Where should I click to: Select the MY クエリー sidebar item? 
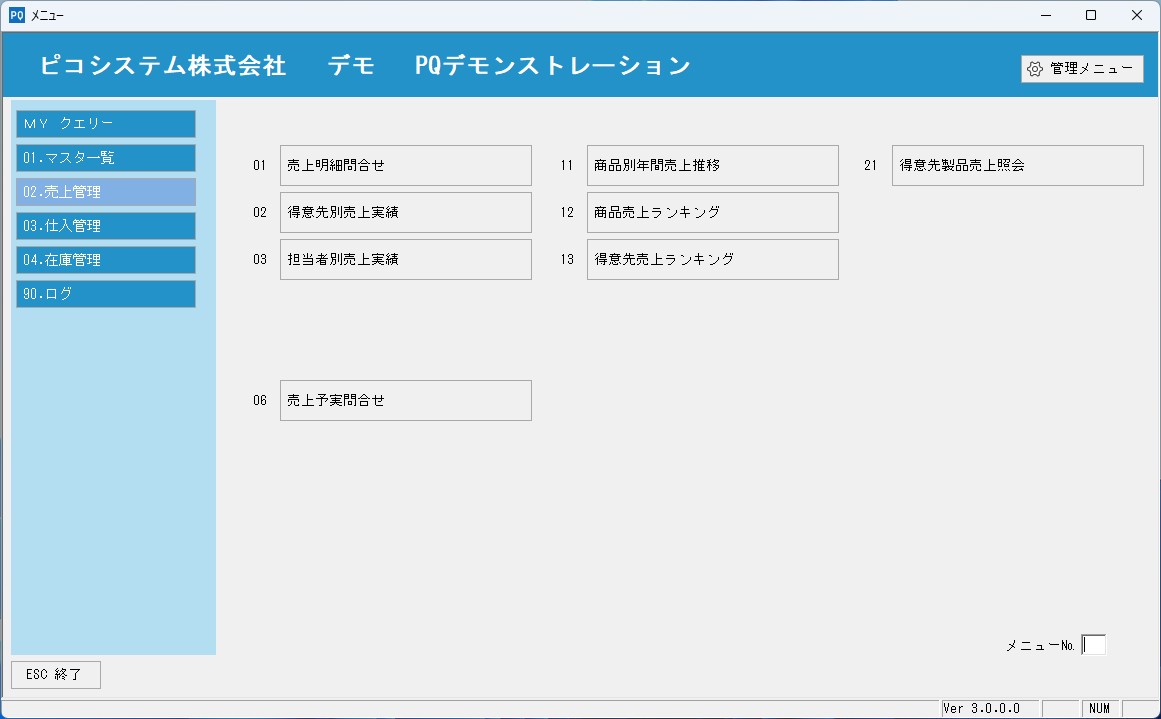pos(105,124)
